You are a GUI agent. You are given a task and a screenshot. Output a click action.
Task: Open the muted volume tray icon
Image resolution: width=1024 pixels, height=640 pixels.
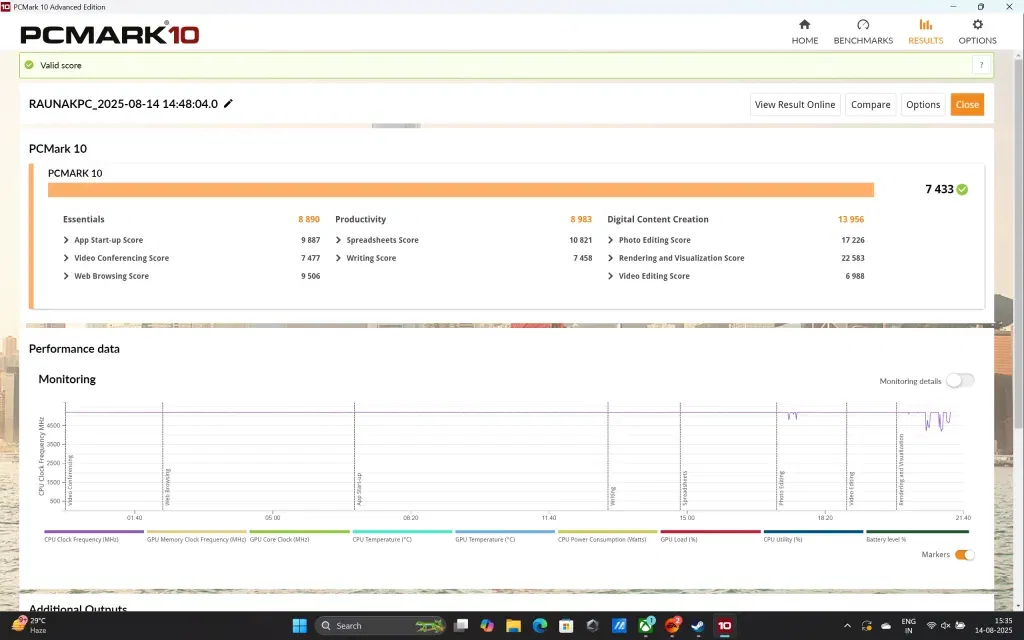946,626
